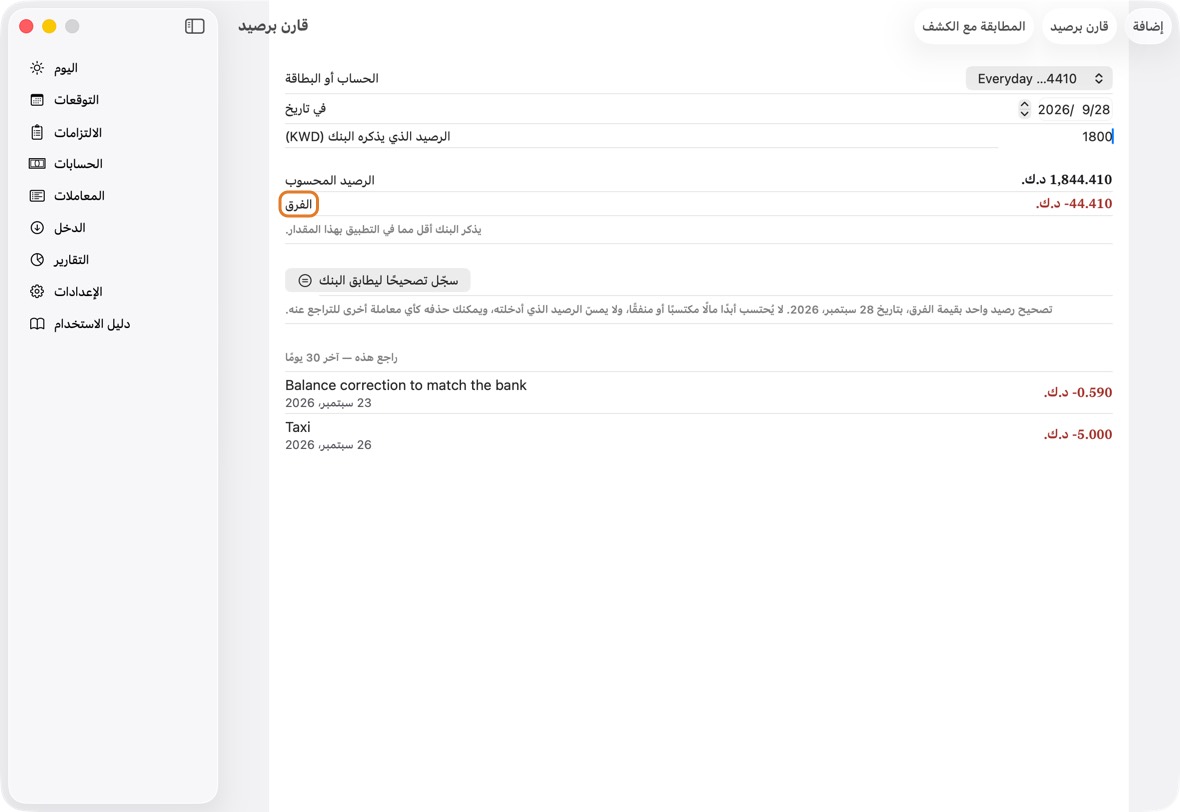Click the 2026/ 9/28 date field
The width and height of the screenshot is (1180, 812).
click(x=1073, y=110)
